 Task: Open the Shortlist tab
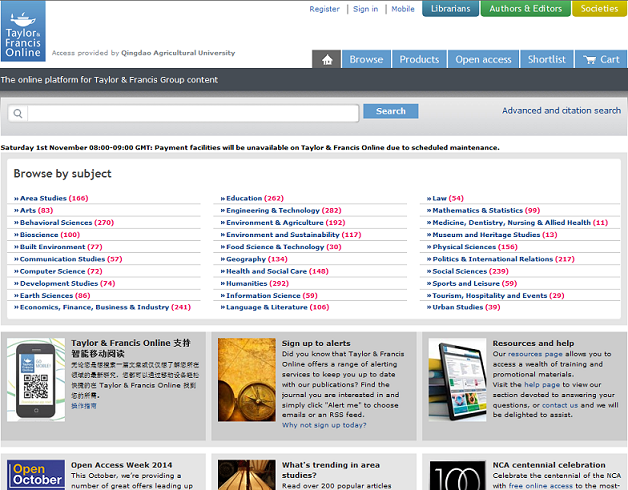point(547,59)
